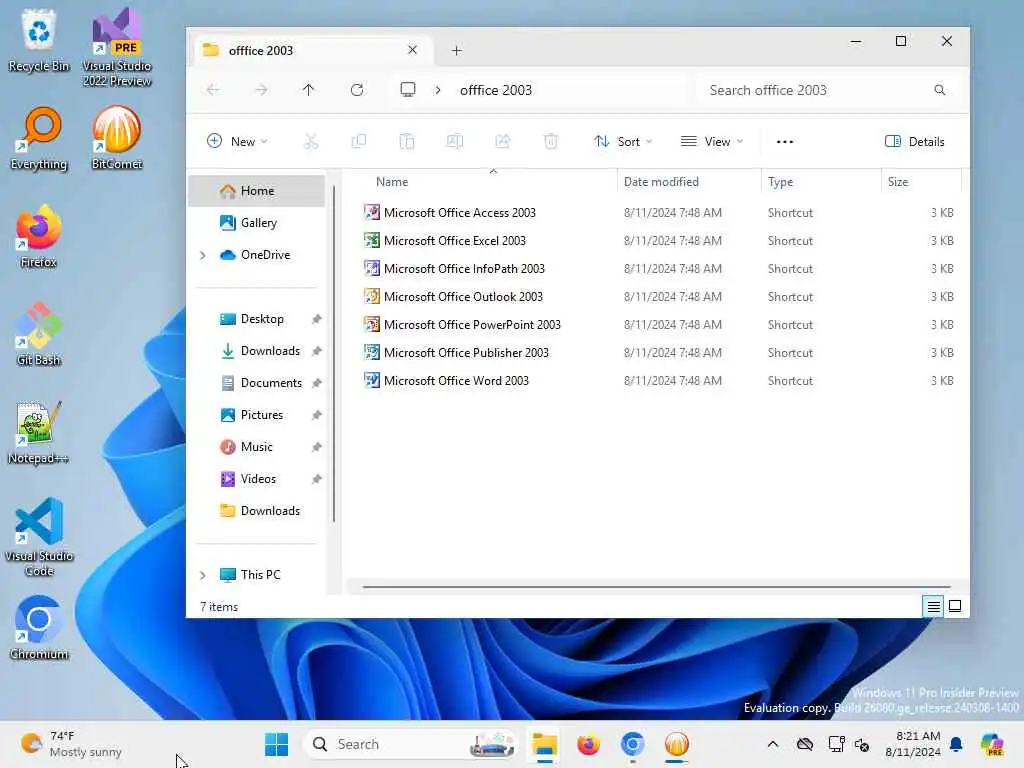
Task: Click the breadcrumb chevron before offfice 2003
Action: (x=438, y=90)
